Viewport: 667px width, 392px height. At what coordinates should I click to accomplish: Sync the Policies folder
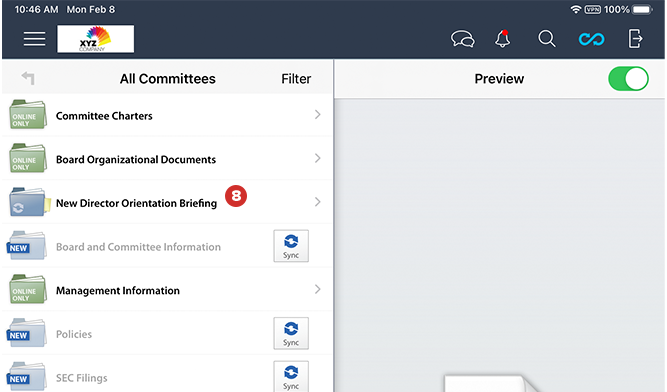coord(291,333)
